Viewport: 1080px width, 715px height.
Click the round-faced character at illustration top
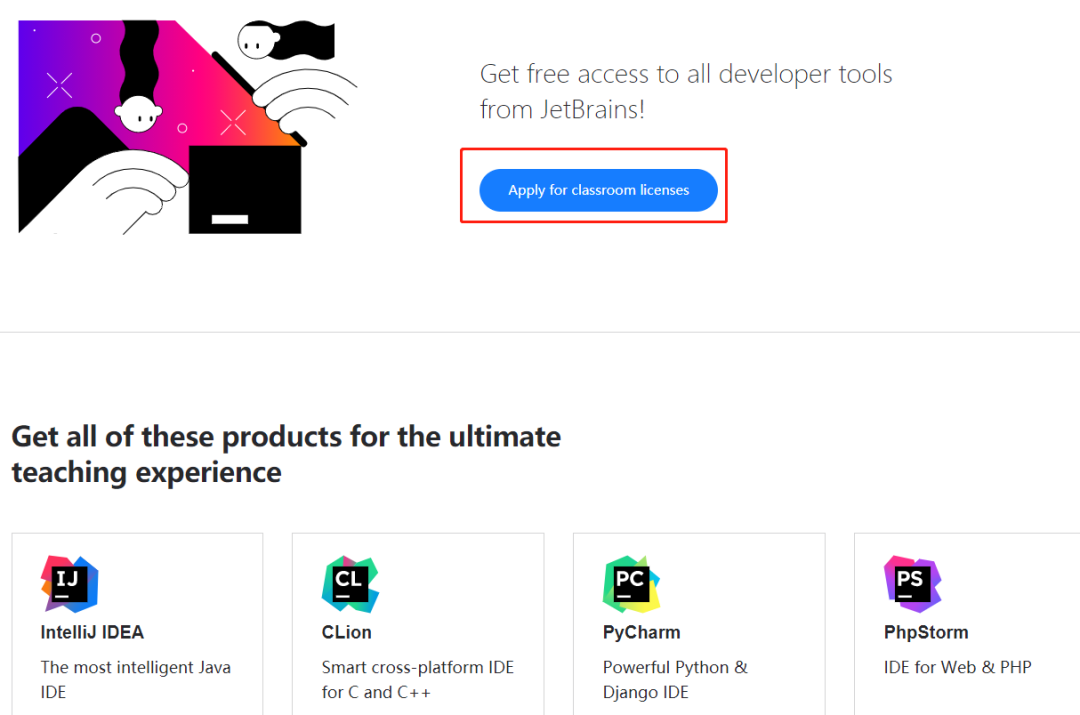(258, 41)
